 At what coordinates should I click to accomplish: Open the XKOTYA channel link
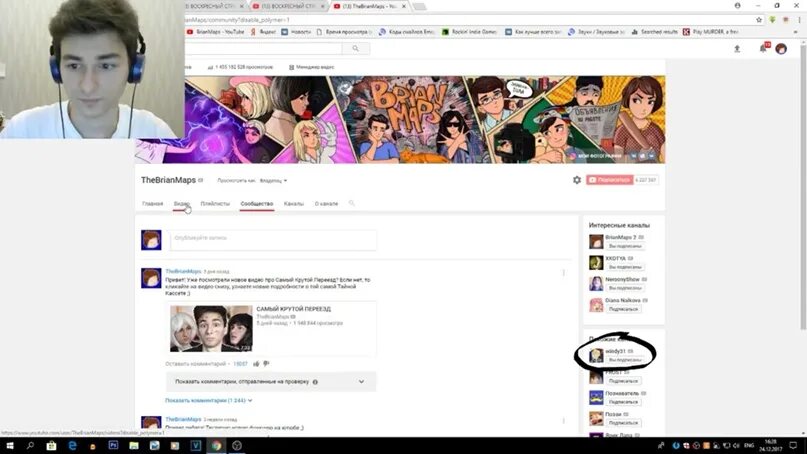[615, 258]
